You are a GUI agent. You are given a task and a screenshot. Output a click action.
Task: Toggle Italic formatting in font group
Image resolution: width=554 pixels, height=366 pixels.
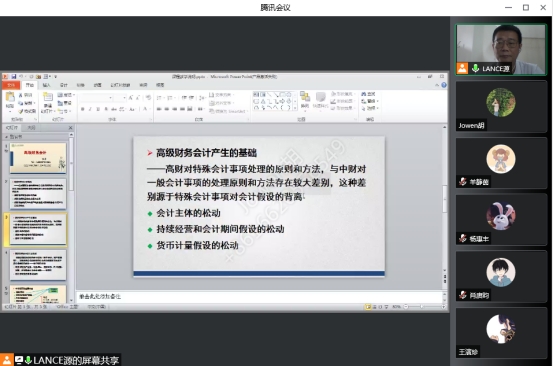pyautogui.click(x=90, y=109)
